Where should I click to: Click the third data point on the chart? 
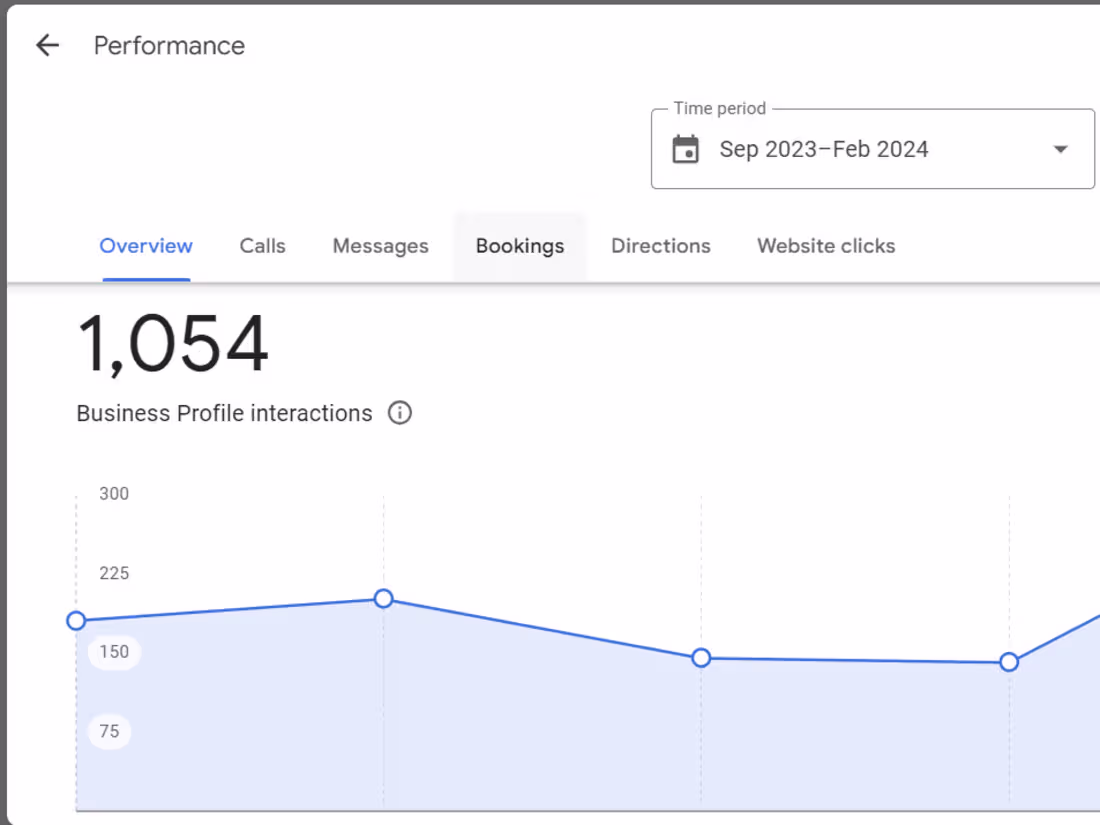click(x=701, y=658)
